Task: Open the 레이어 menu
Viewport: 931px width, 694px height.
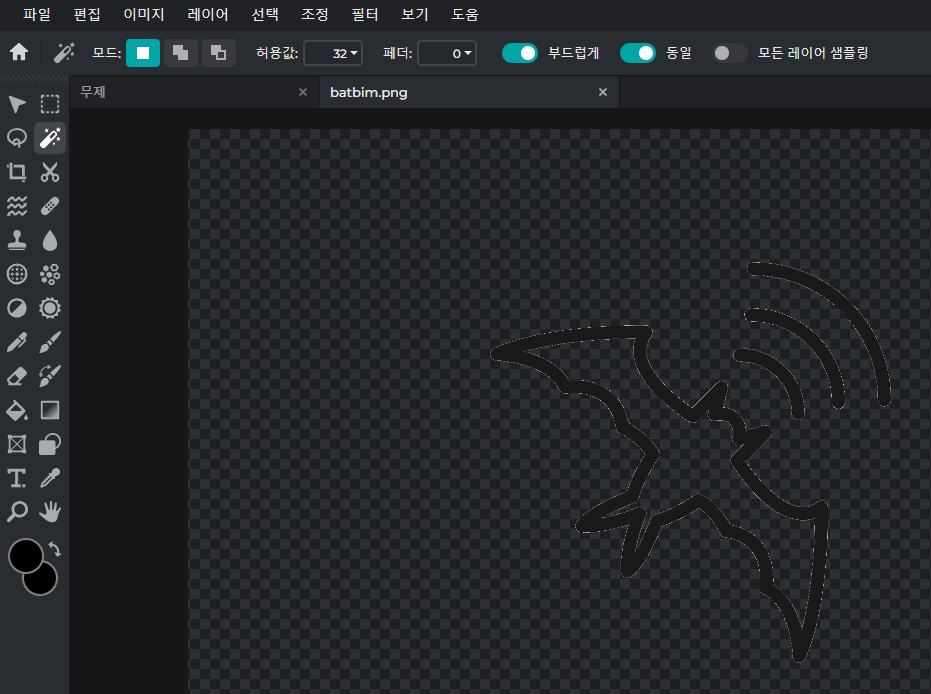Action: coord(208,14)
